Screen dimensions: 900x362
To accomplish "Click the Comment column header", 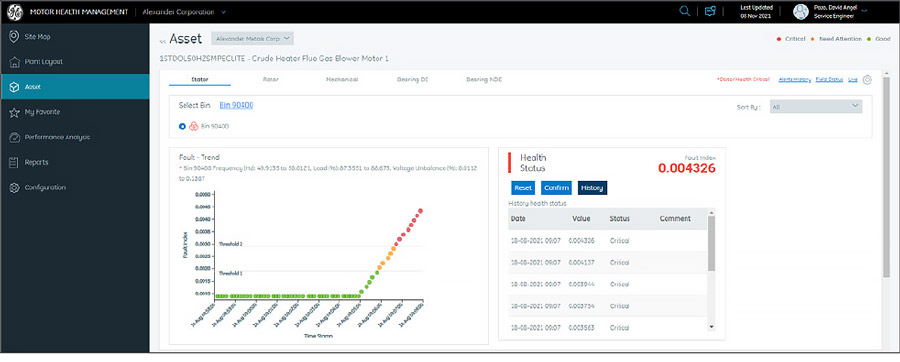I will click(675, 219).
